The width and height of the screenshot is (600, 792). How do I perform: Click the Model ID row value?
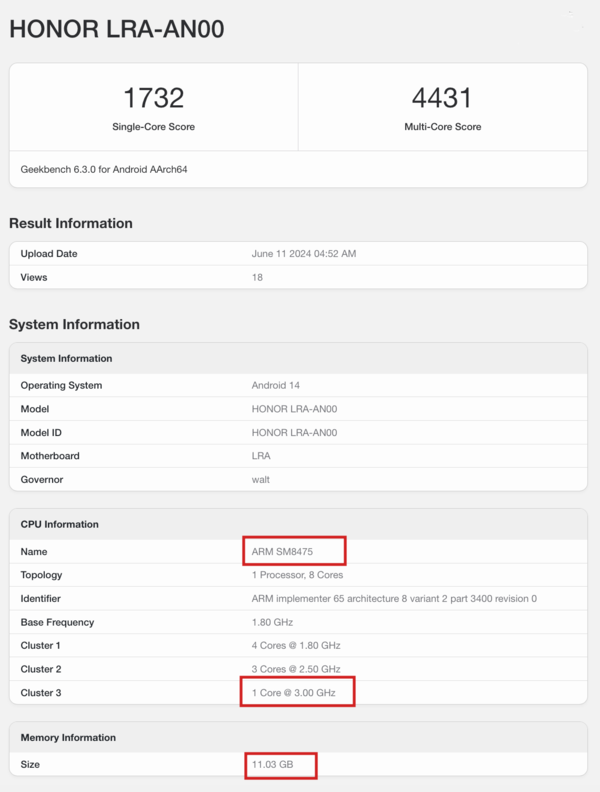point(294,432)
